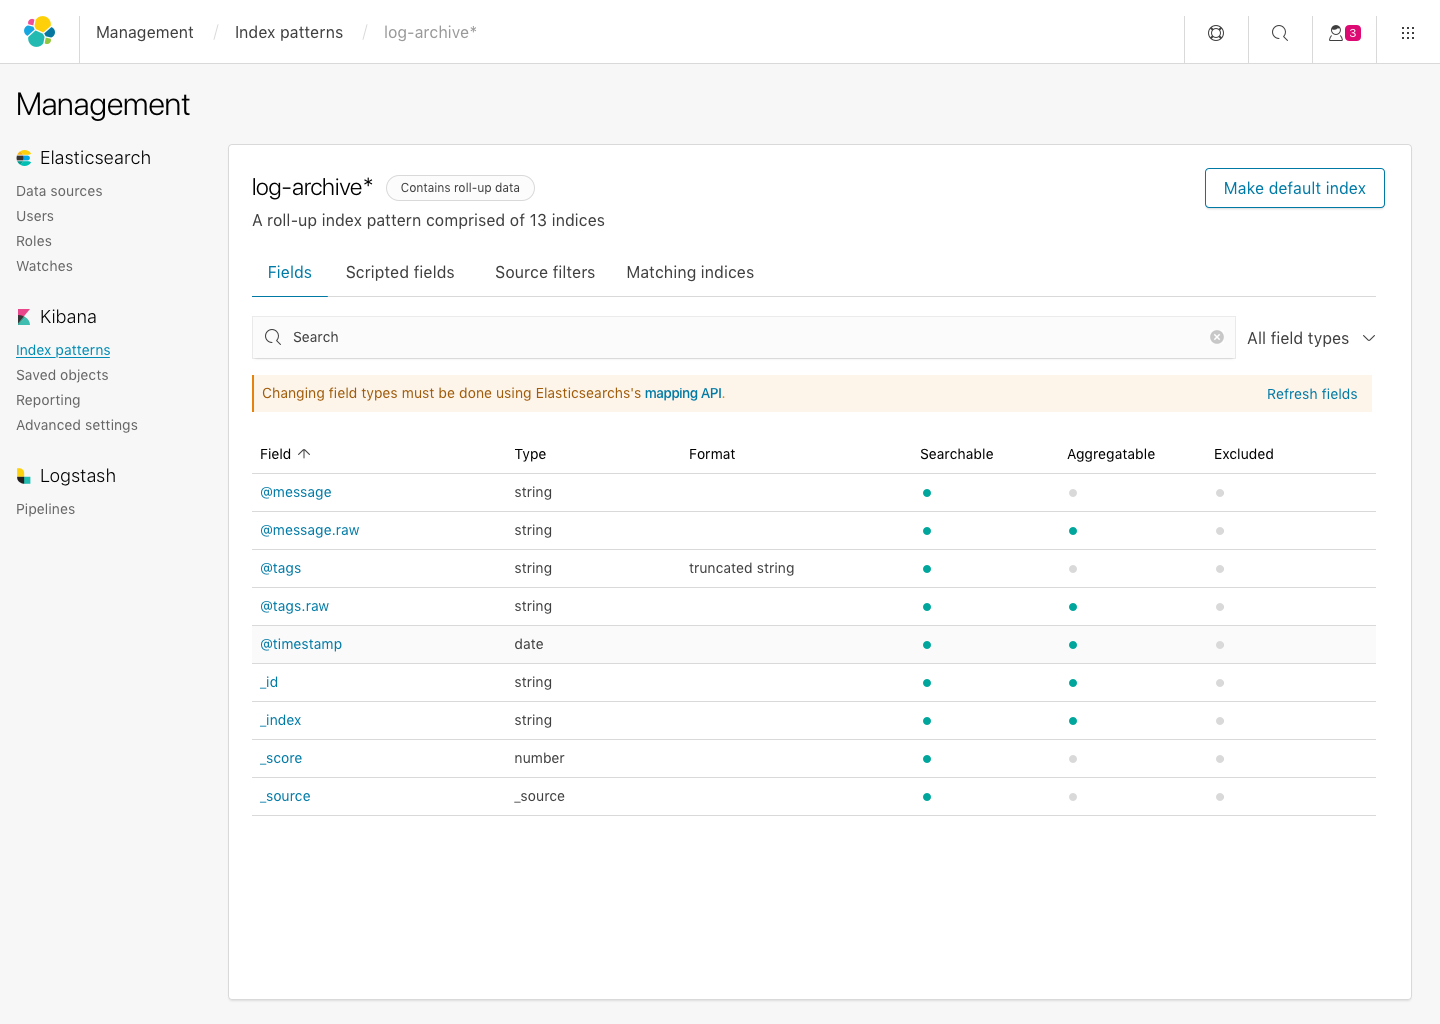The width and height of the screenshot is (1440, 1024).
Task: Click the Refresh fields link
Action: click(x=1312, y=394)
